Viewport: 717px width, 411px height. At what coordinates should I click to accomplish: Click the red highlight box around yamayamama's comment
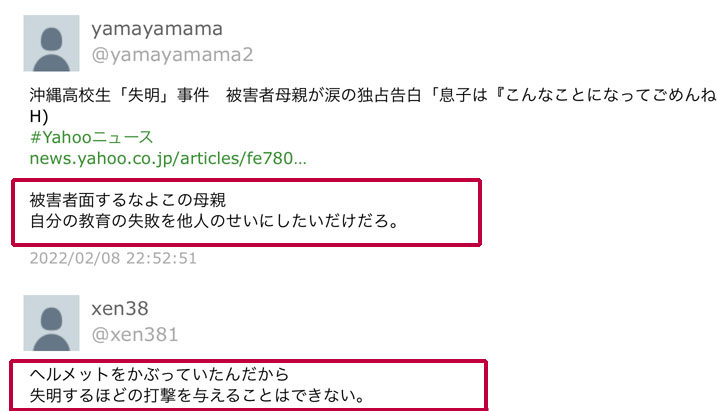click(x=246, y=212)
